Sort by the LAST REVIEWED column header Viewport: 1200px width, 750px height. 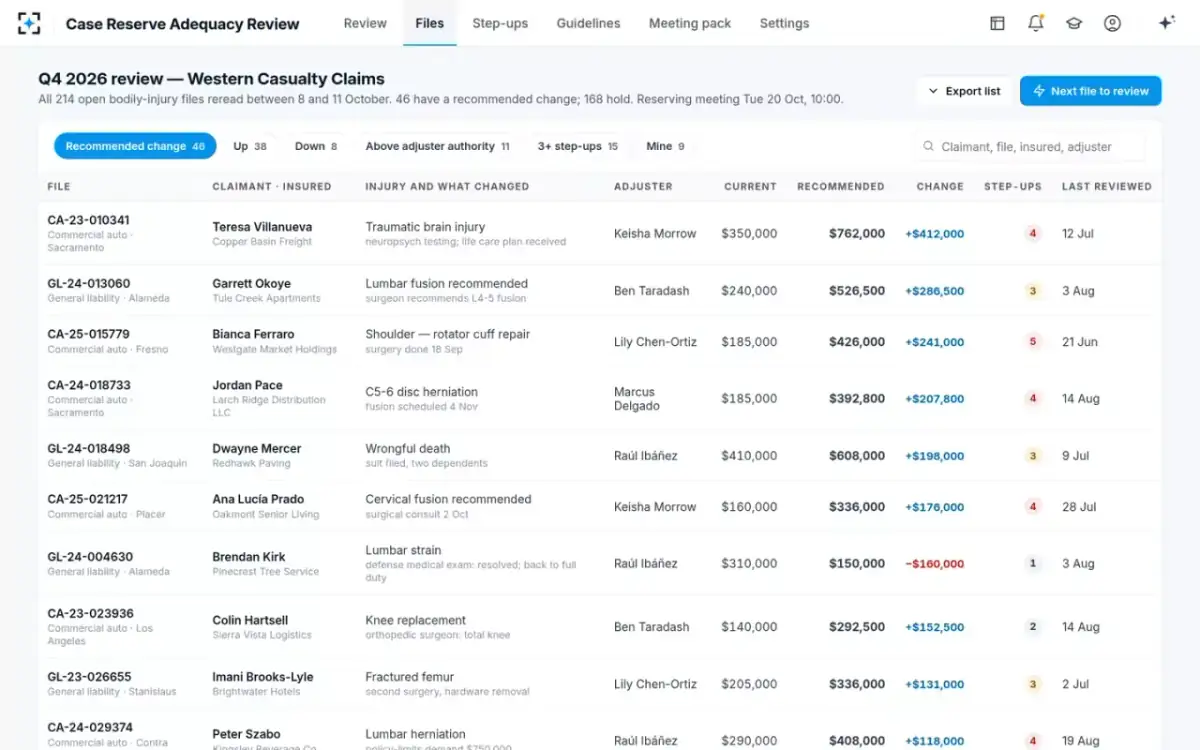click(1107, 186)
